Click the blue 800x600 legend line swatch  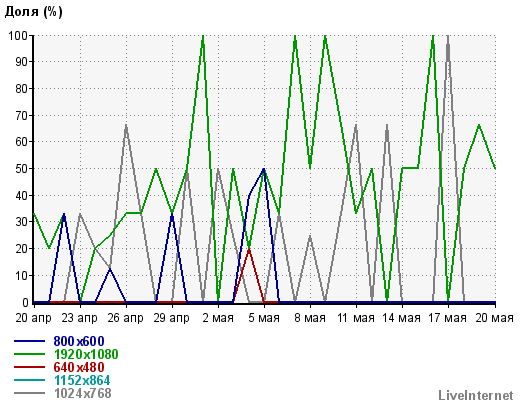coord(29,341)
